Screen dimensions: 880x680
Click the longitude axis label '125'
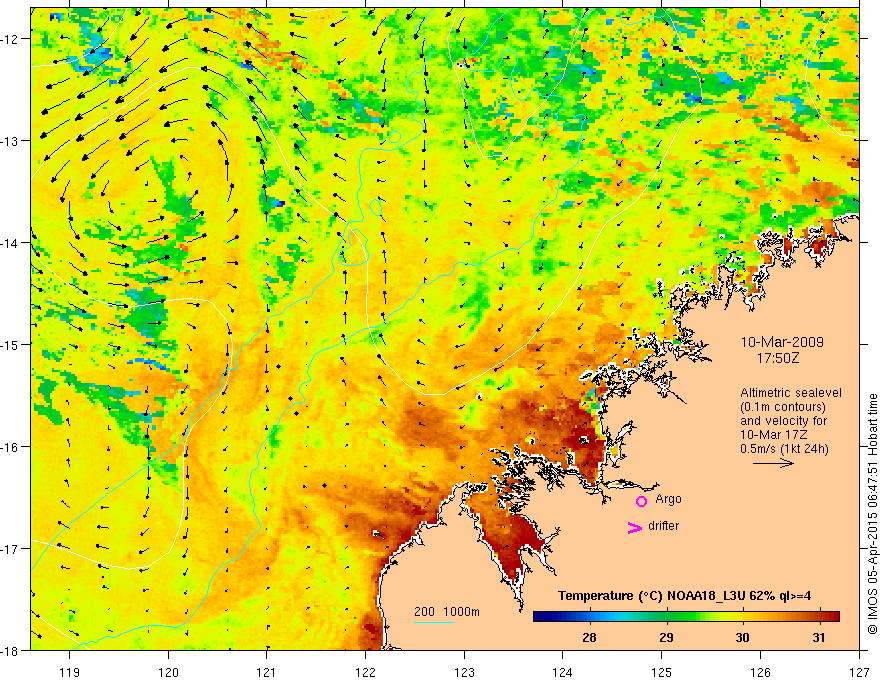pyautogui.click(x=662, y=672)
